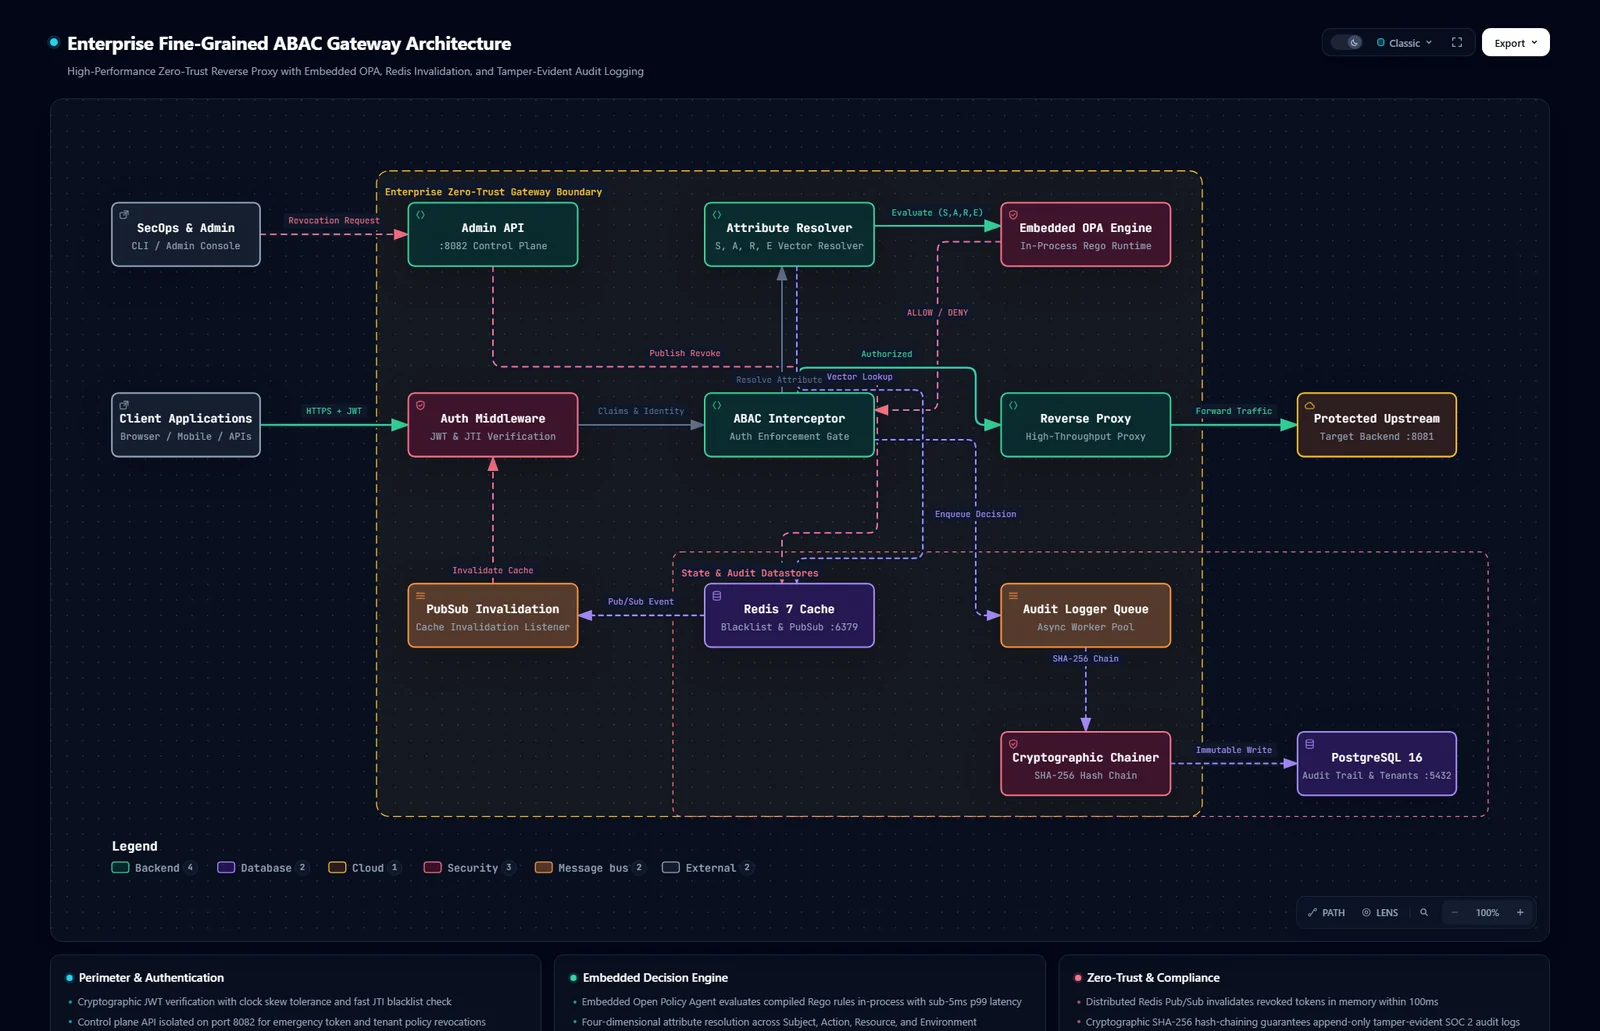Click the PubSub Invalidation queue icon
1600x1031 pixels.
[420, 596]
